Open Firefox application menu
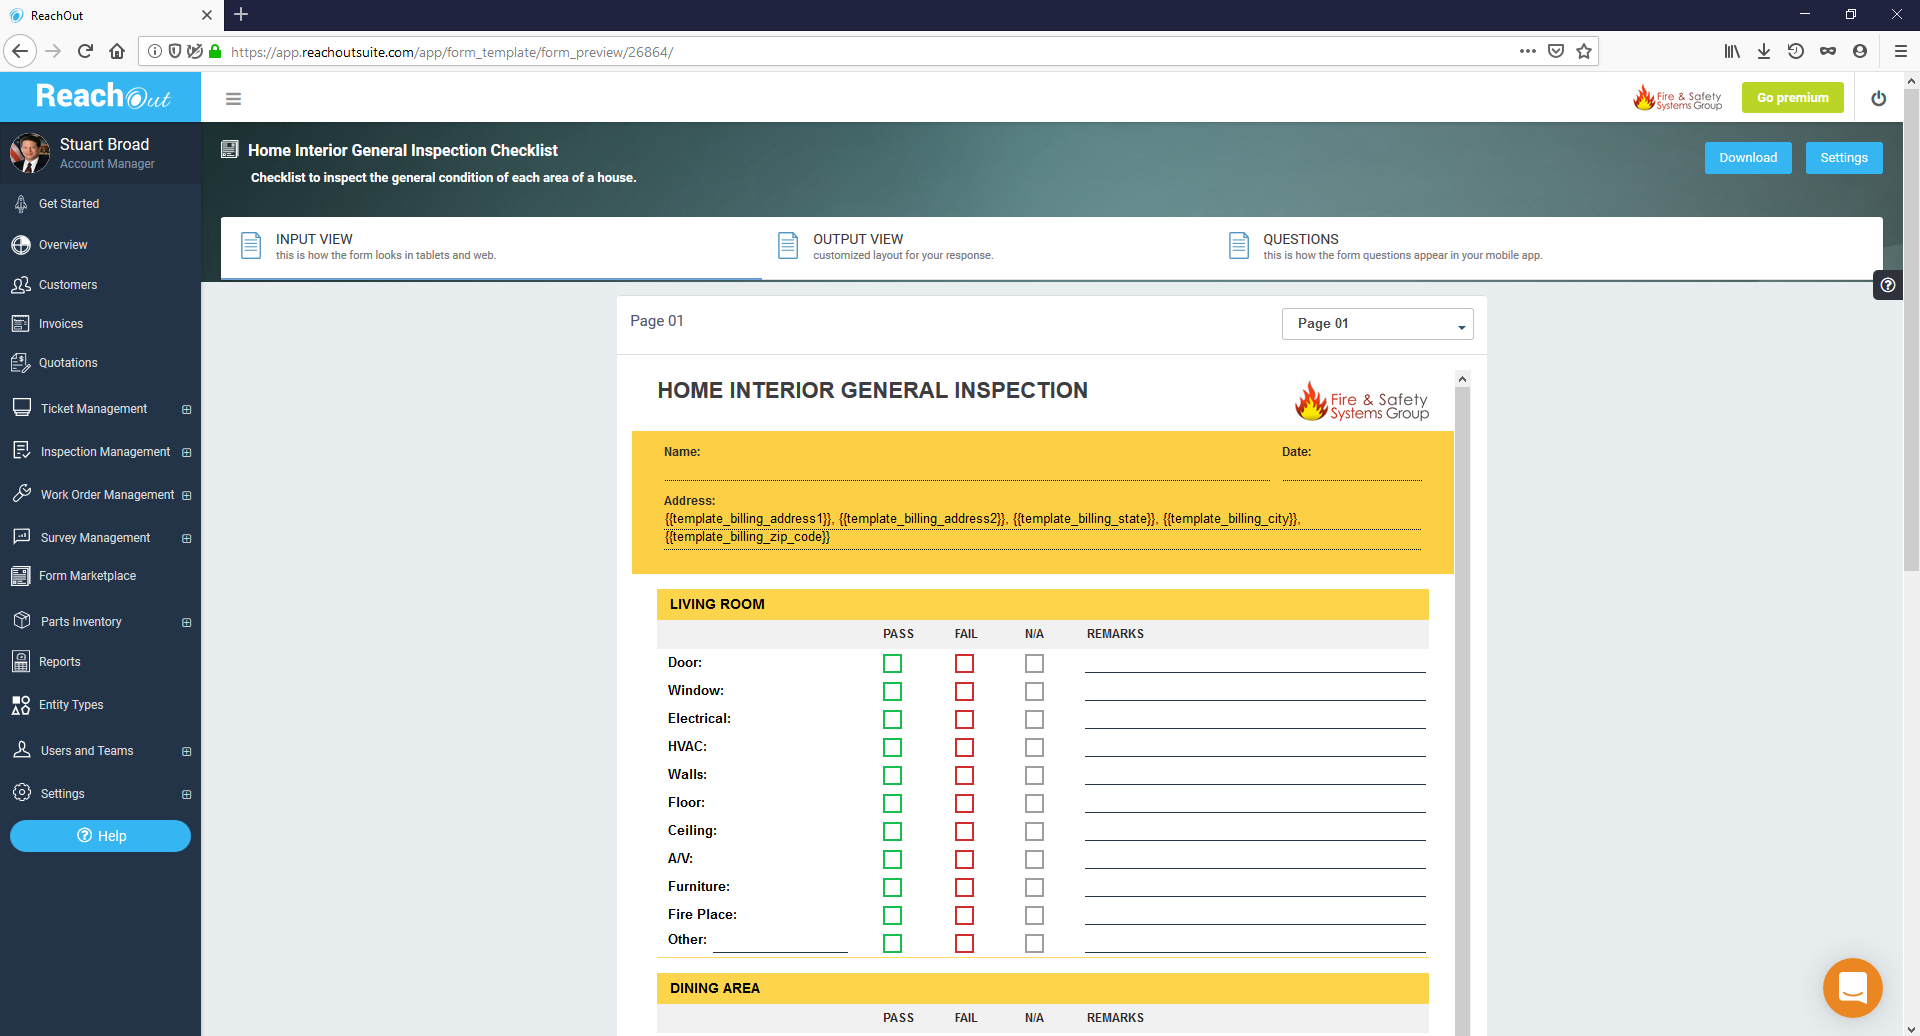Screen dimensions: 1920x1036 tap(1901, 51)
